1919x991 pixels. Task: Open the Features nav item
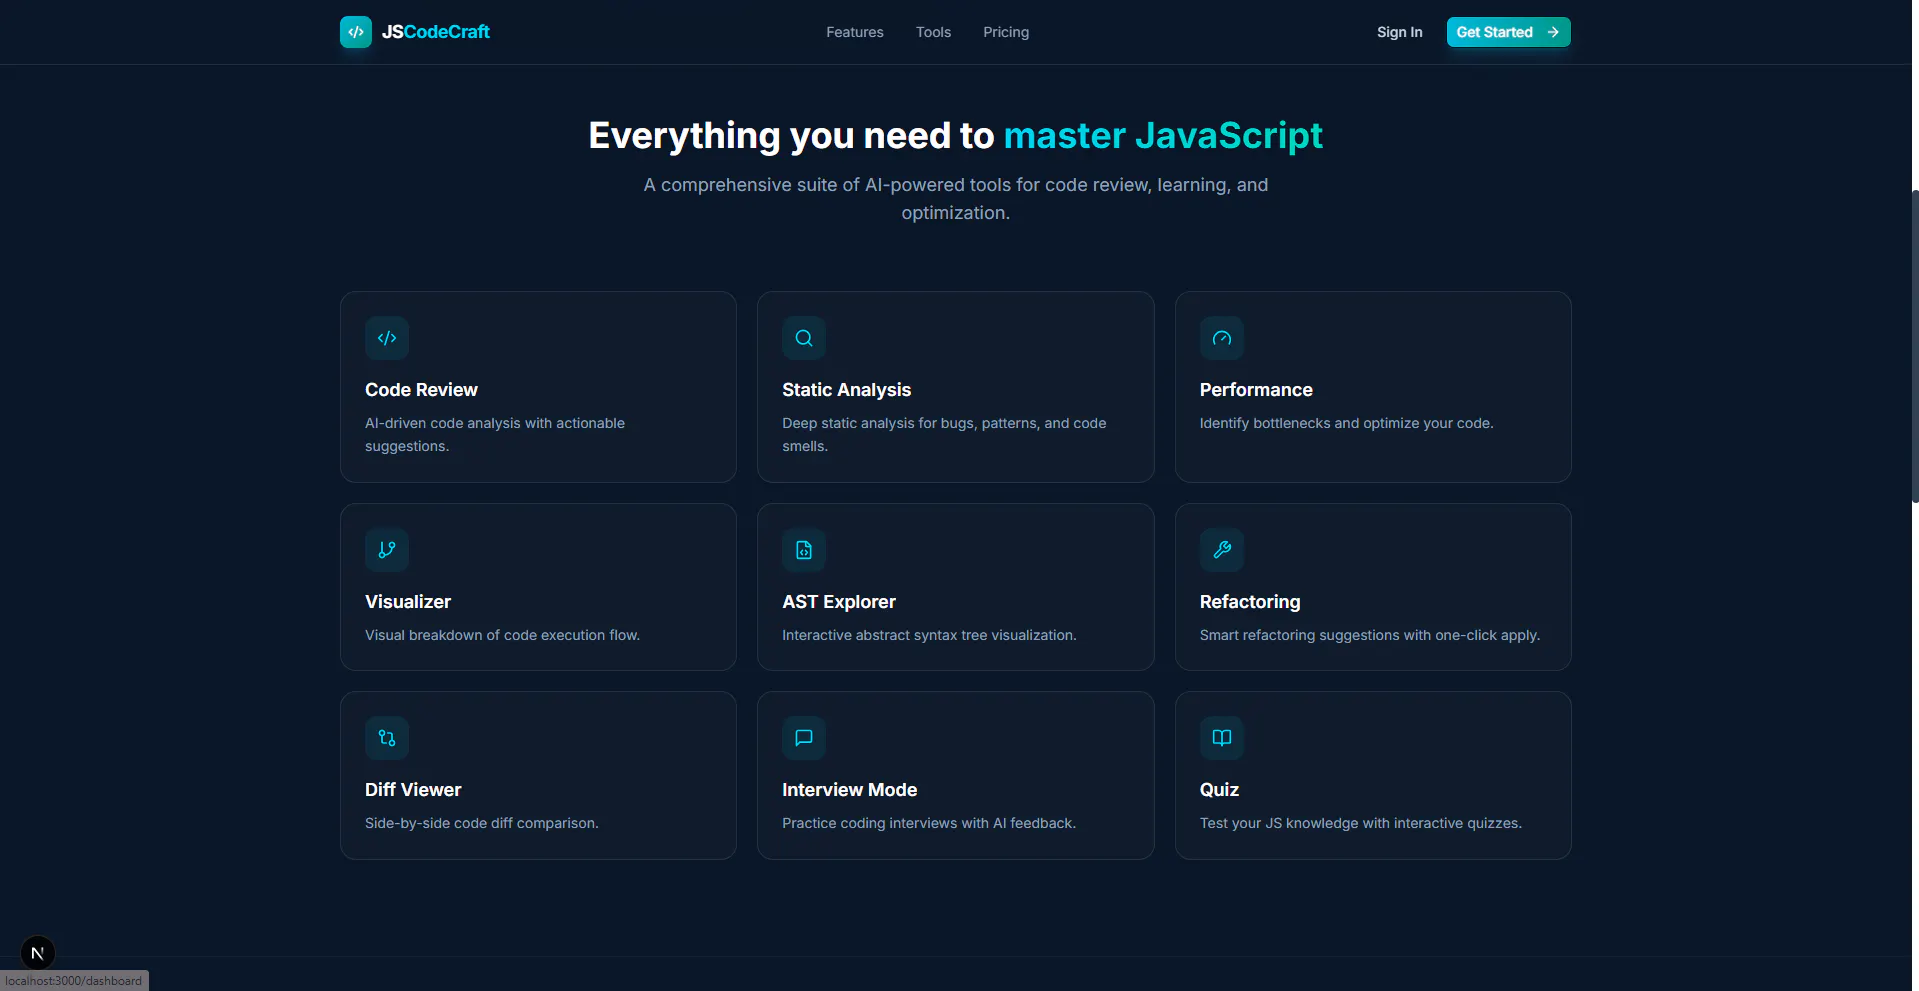855,32
